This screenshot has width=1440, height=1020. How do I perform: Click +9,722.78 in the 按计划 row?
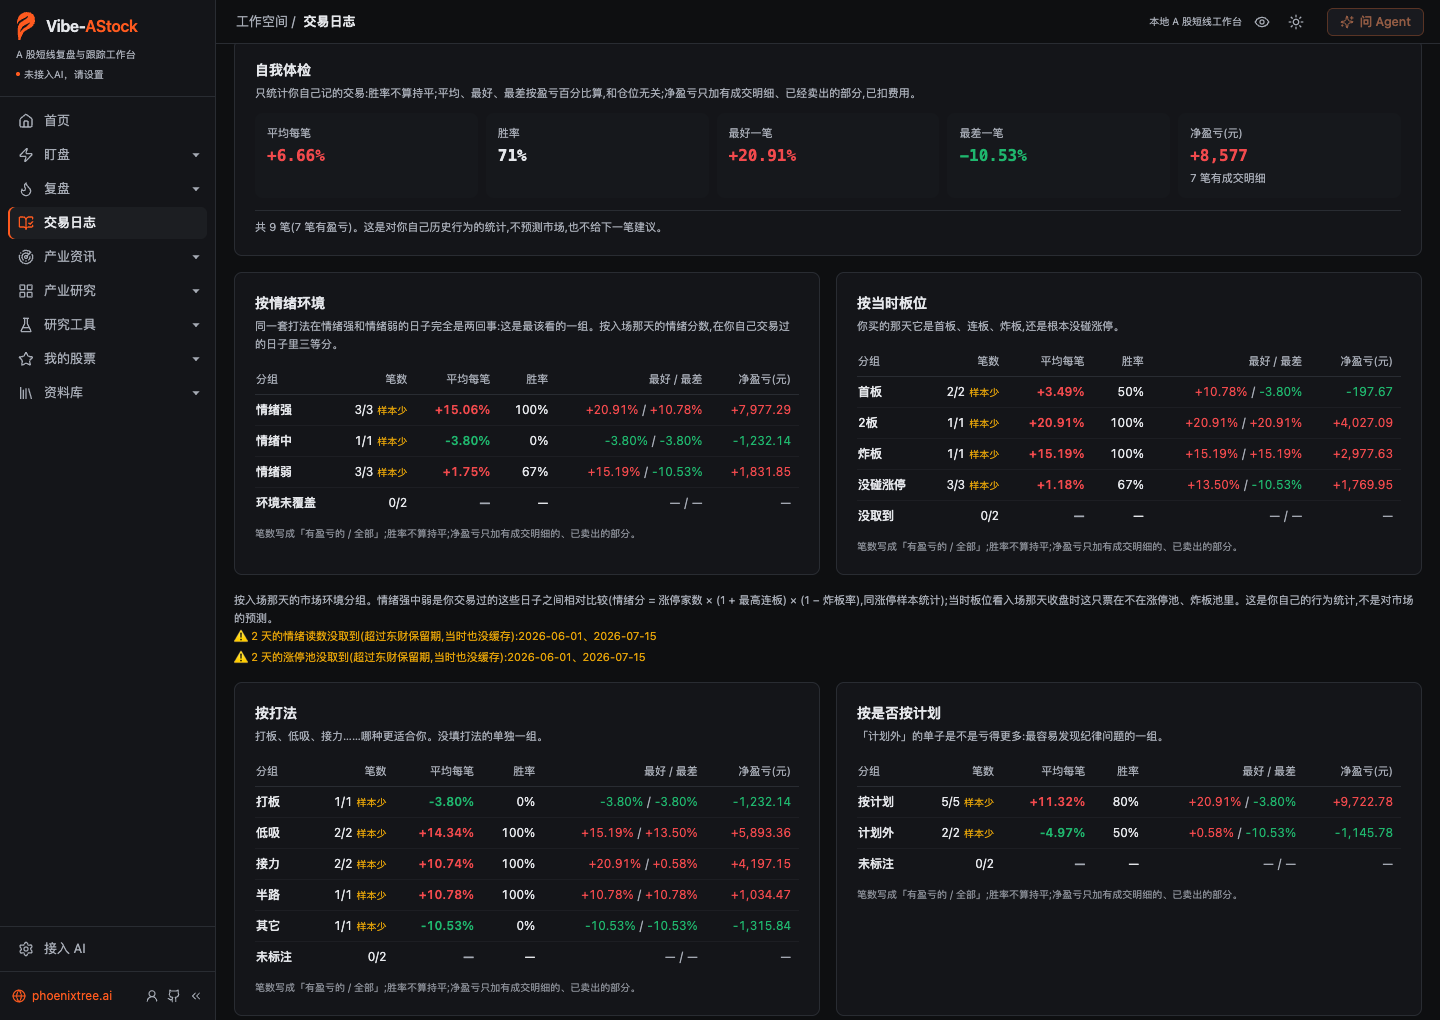coord(1363,802)
